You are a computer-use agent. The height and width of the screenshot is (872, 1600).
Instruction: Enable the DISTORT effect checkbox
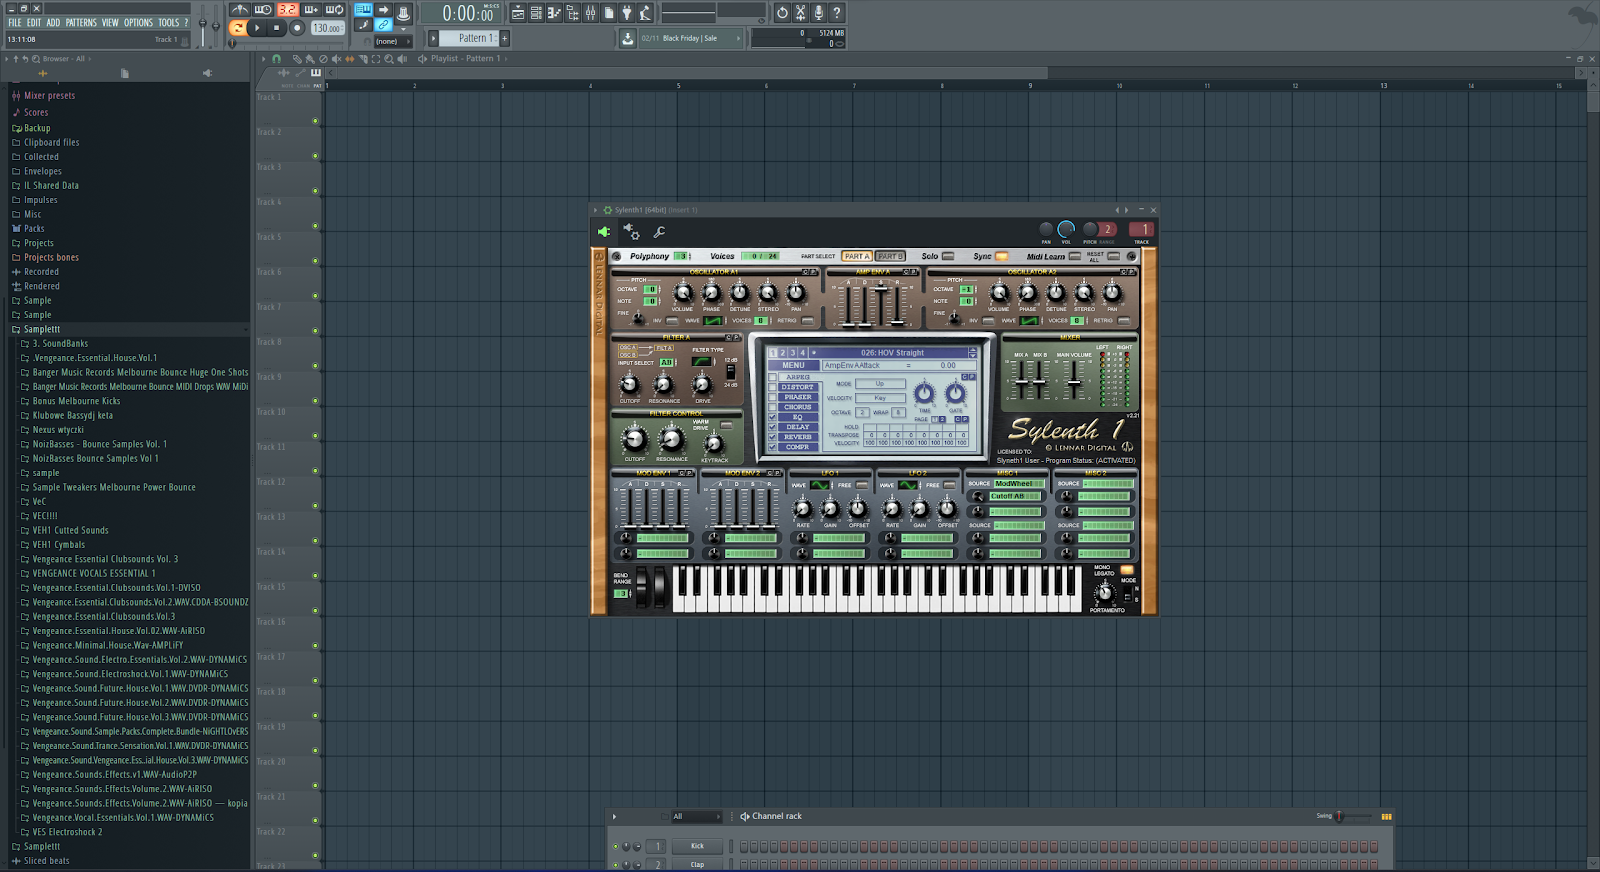[772, 387]
